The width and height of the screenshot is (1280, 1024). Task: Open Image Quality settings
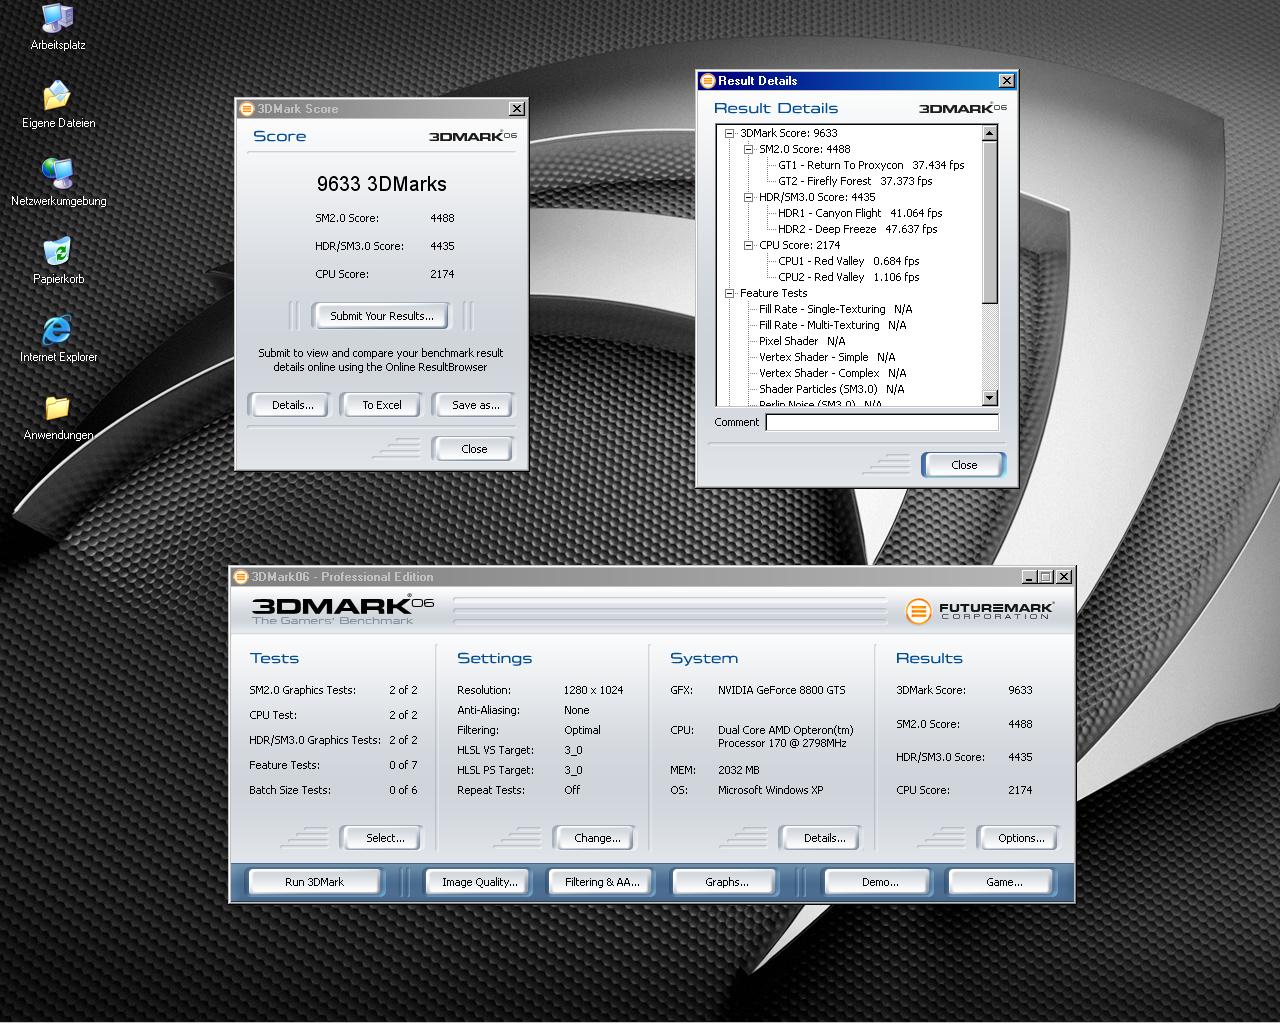[480, 882]
